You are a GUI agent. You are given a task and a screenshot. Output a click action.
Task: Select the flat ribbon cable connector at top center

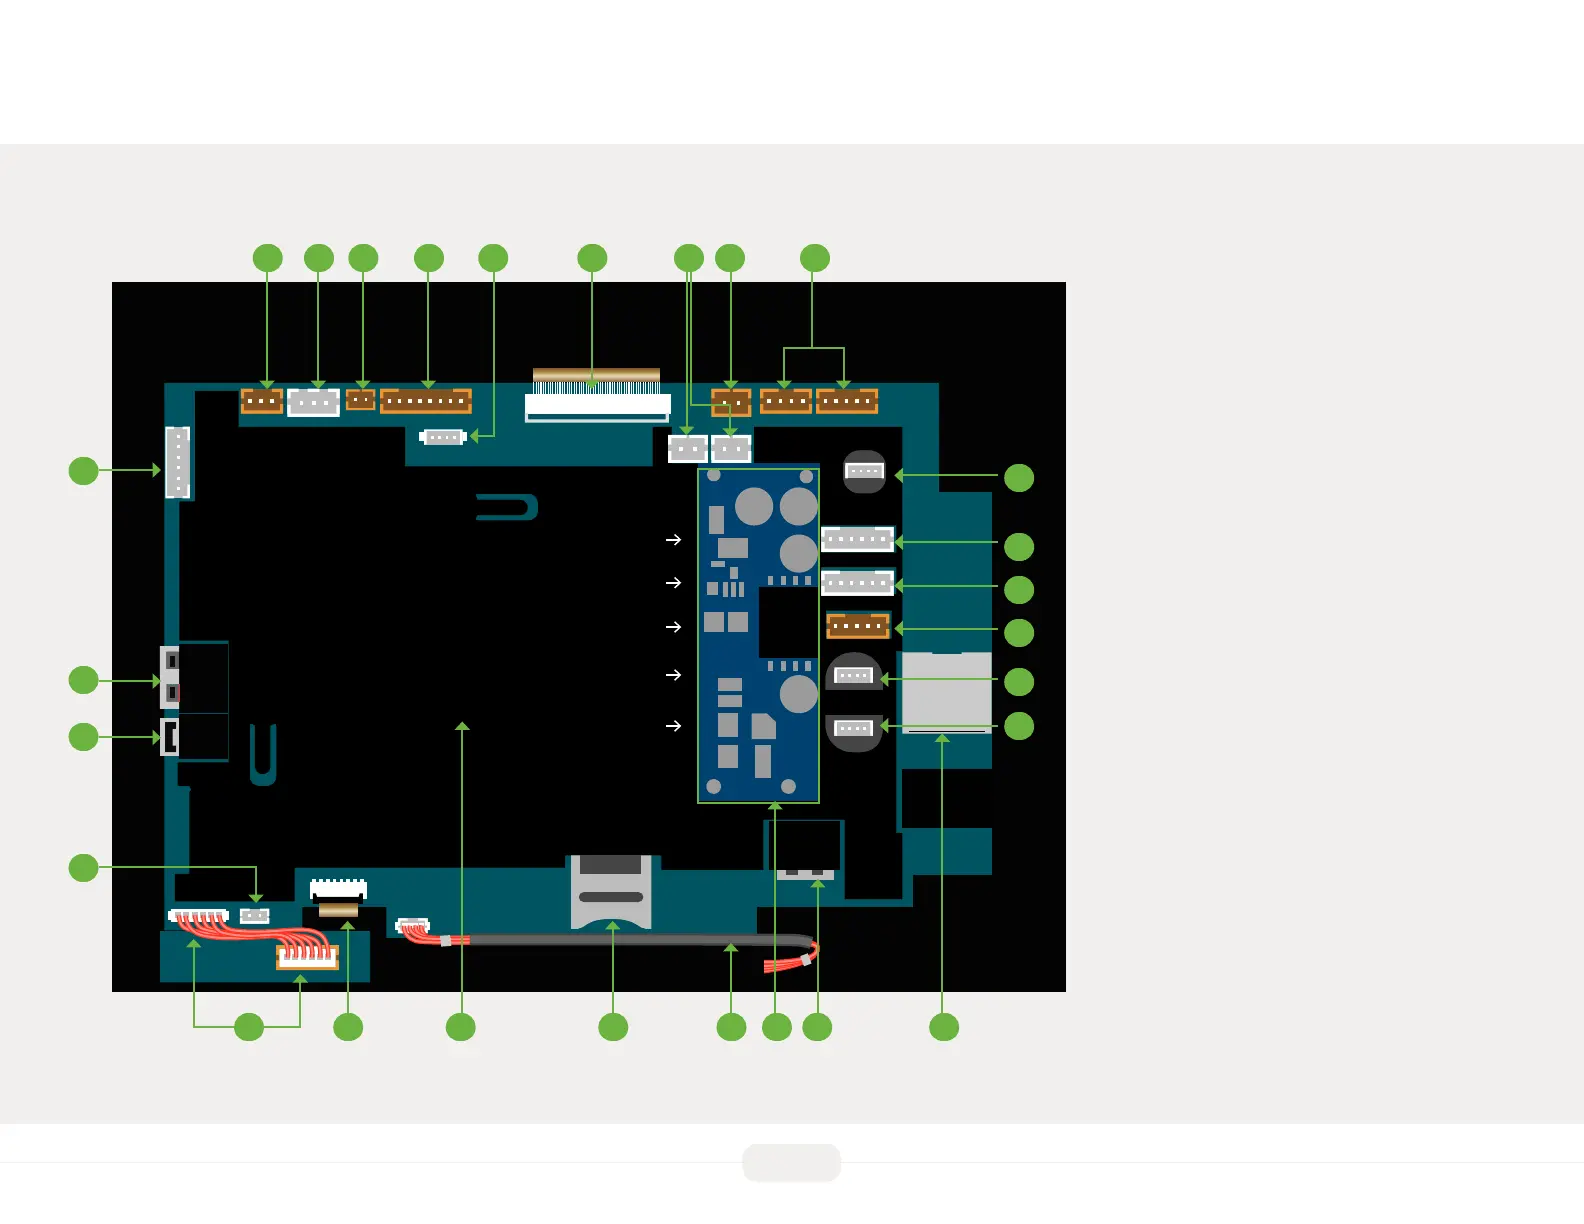click(597, 395)
